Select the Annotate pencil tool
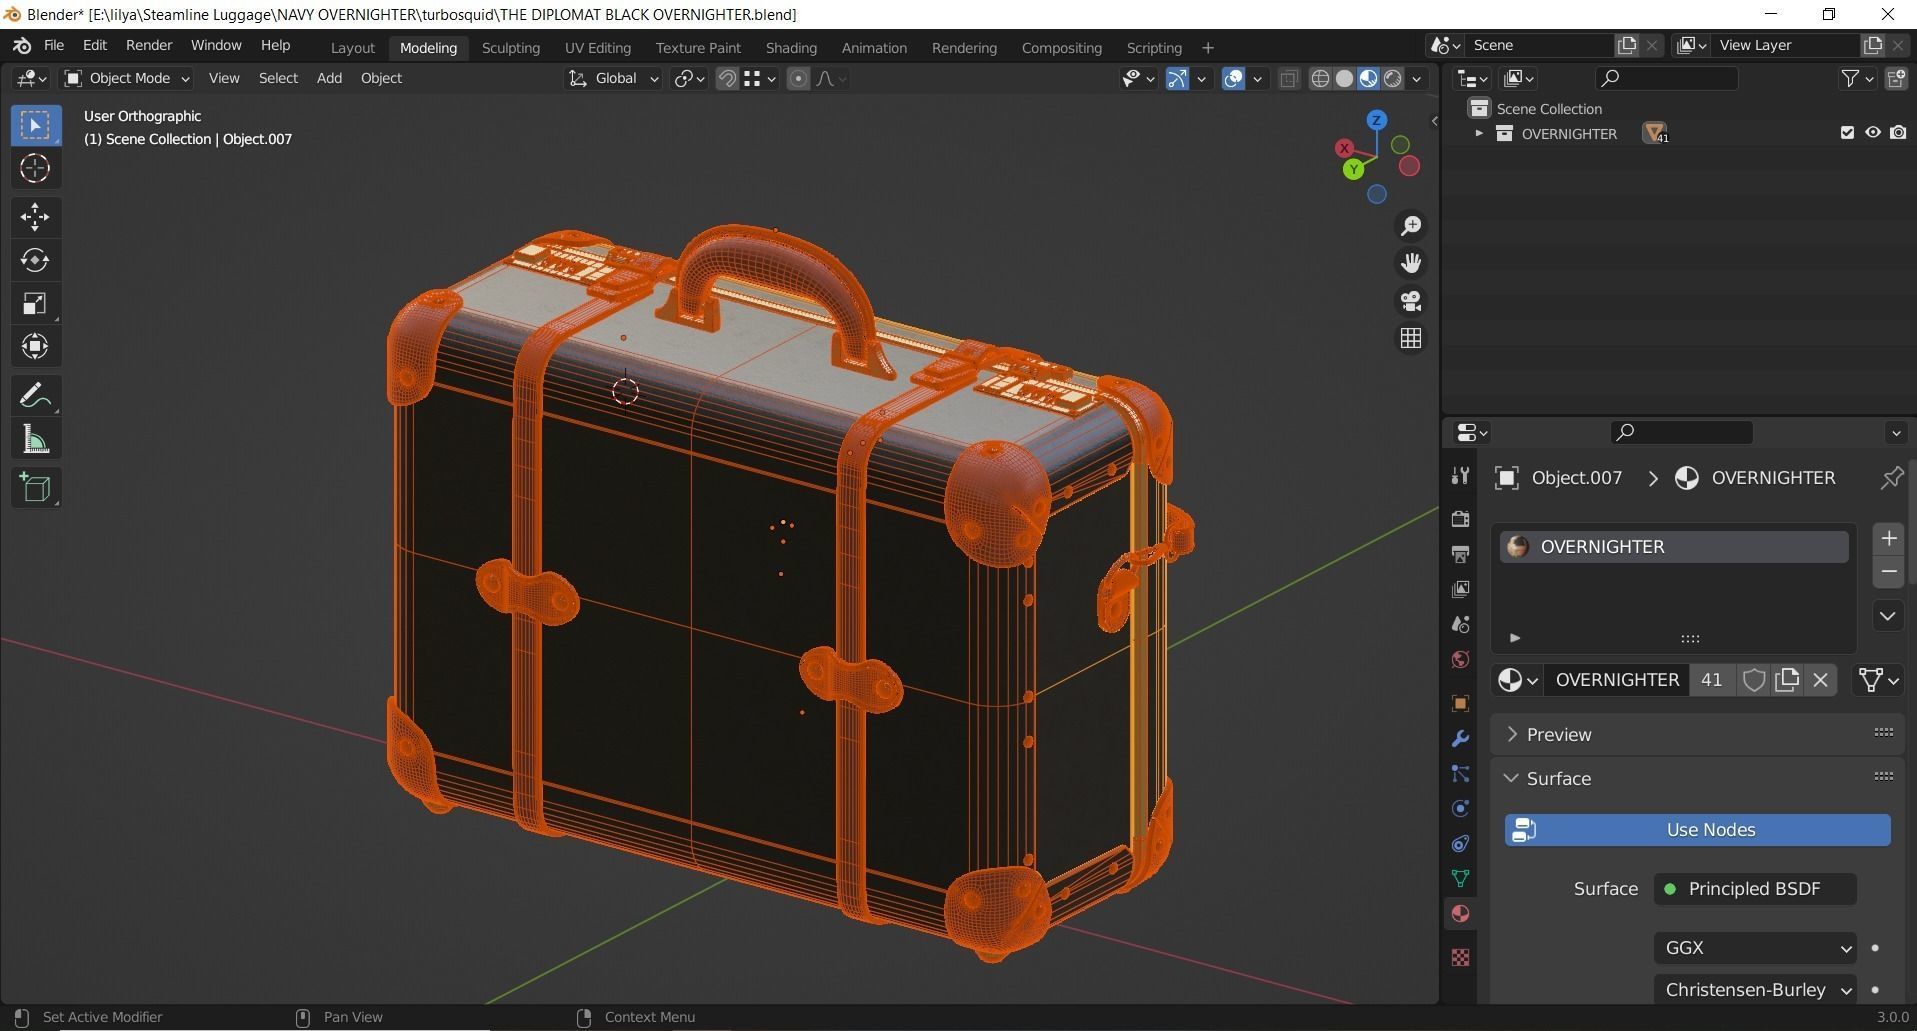 [x=35, y=396]
